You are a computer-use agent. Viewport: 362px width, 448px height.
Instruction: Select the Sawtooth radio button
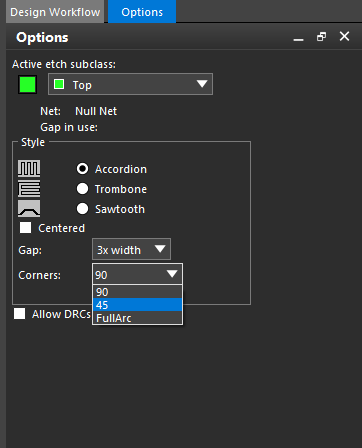pos(82,209)
